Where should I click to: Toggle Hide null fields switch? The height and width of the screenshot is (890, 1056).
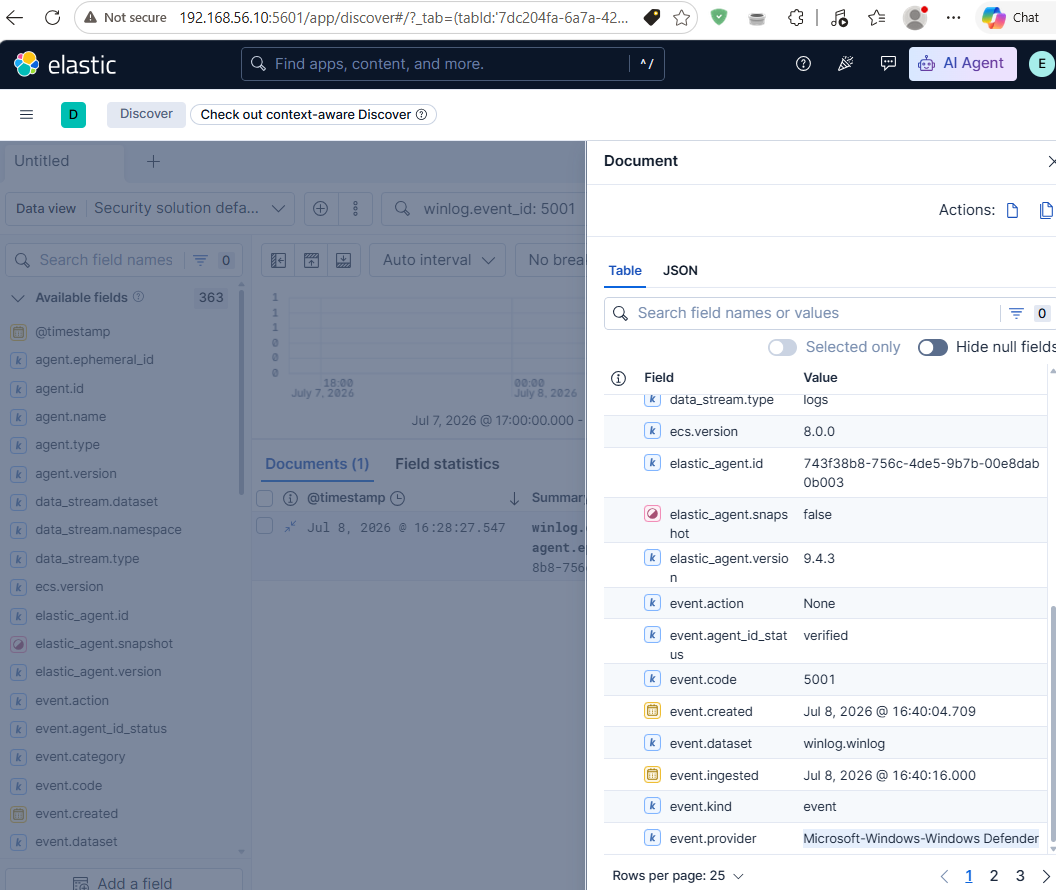pyautogui.click(x=933, y=347)
